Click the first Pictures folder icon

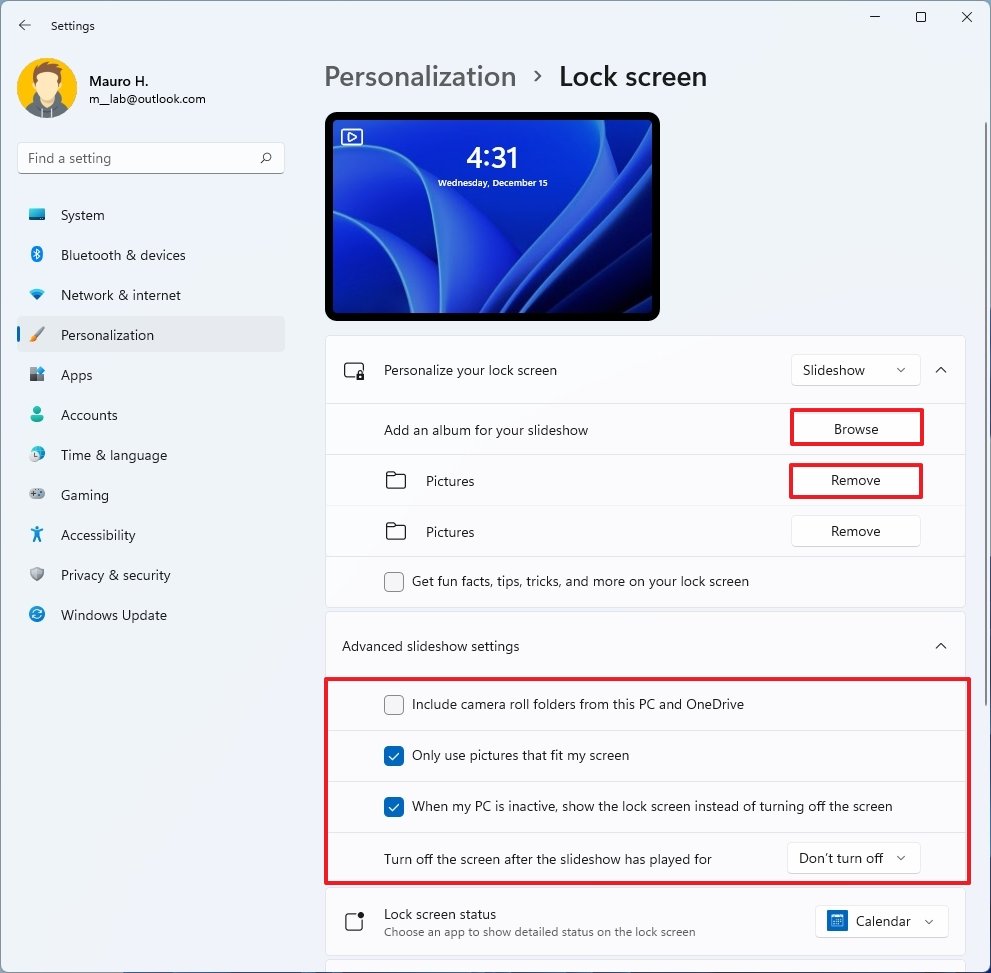pyautogui.click(x=396, y=480)
